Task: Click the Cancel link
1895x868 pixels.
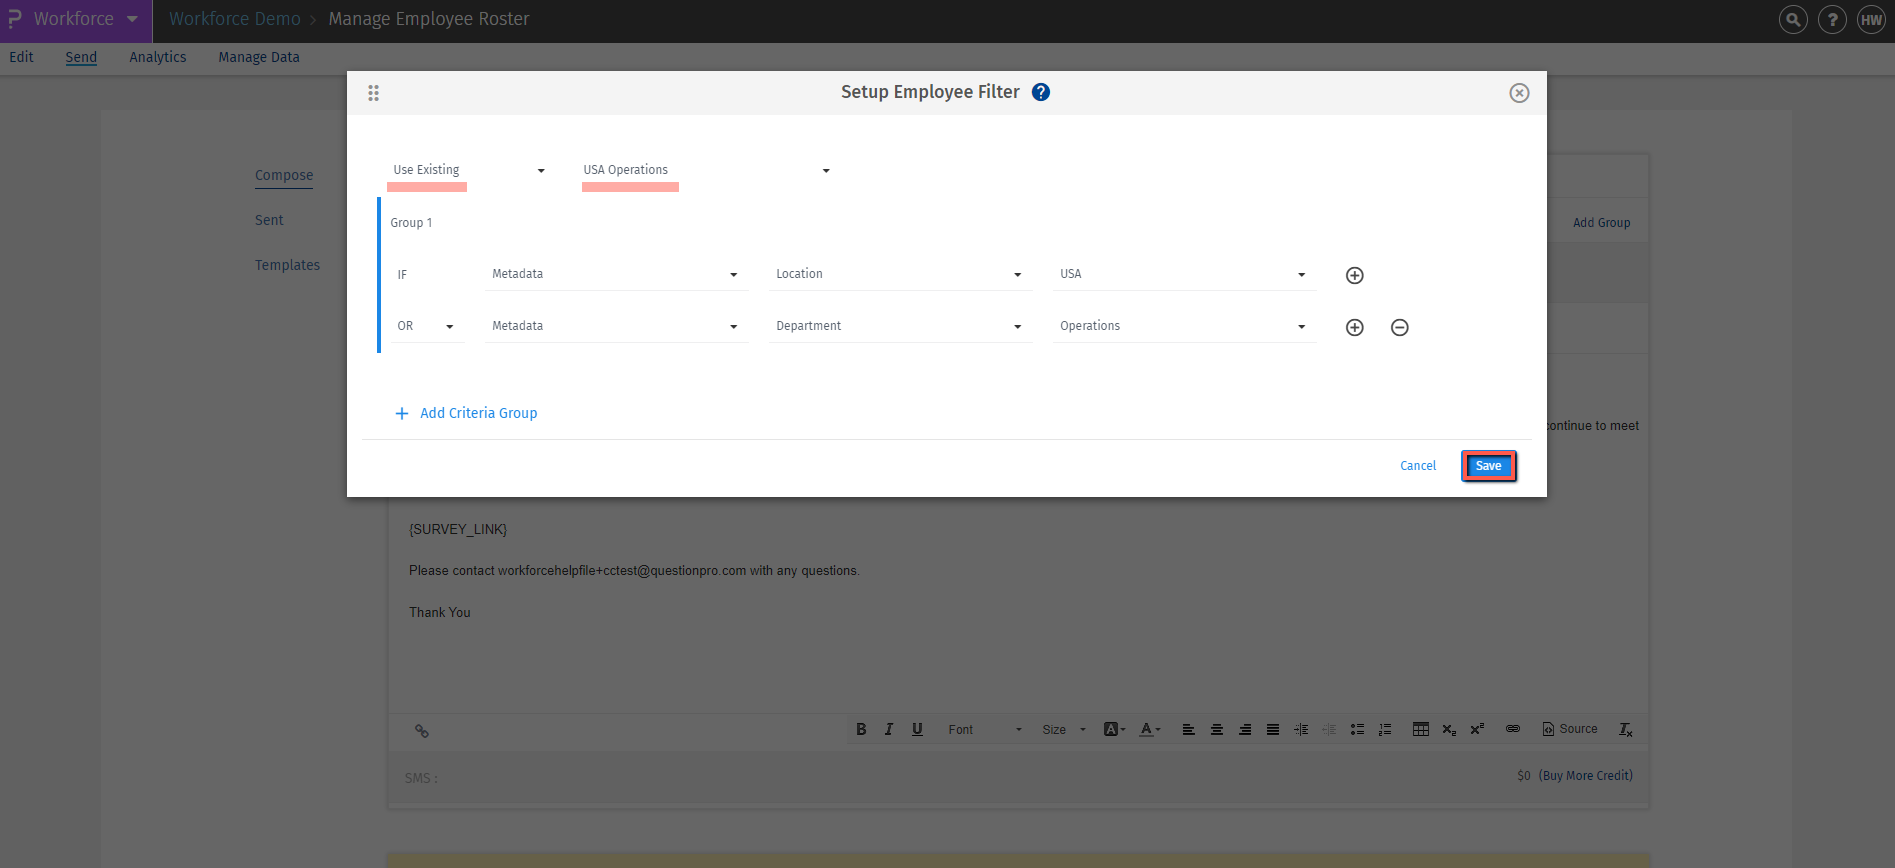Action: coord(1418,466)
